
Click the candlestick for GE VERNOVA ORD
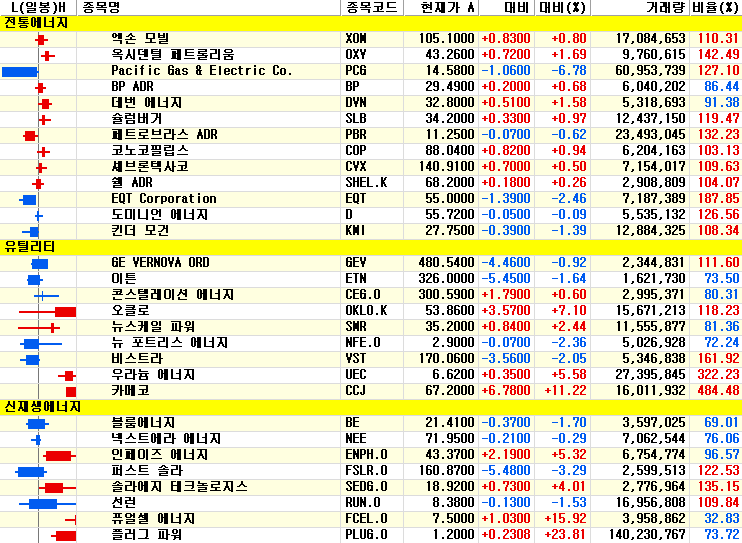click(40, 264)
